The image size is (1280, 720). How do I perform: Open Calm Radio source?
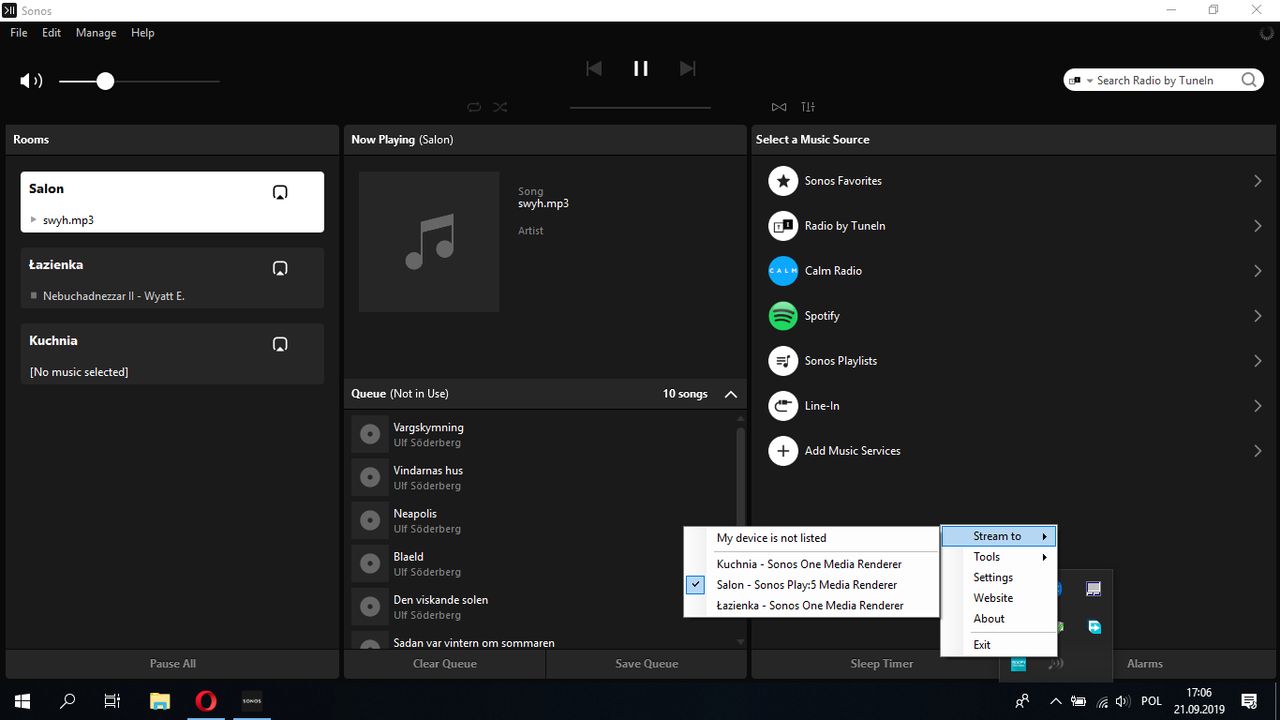[x=1012, y=271]
